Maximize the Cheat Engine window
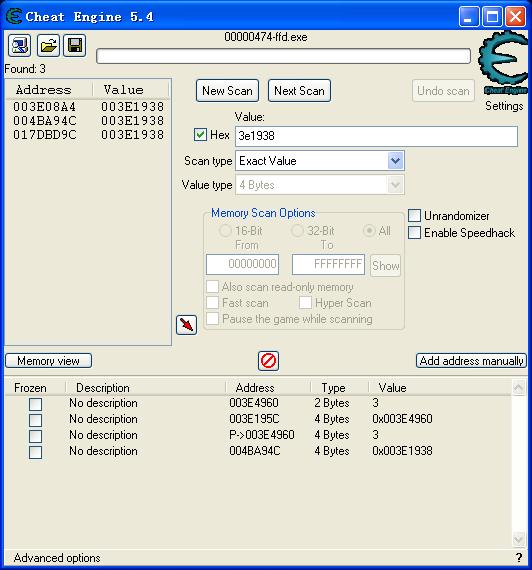Viewport: 532px width, 570px height. (492, 16)
